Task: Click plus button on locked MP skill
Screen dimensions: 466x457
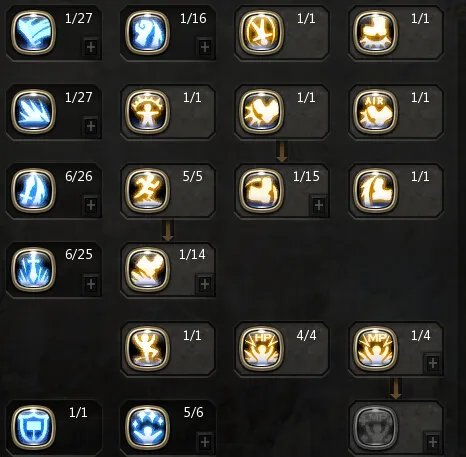Action: [433, 442]
